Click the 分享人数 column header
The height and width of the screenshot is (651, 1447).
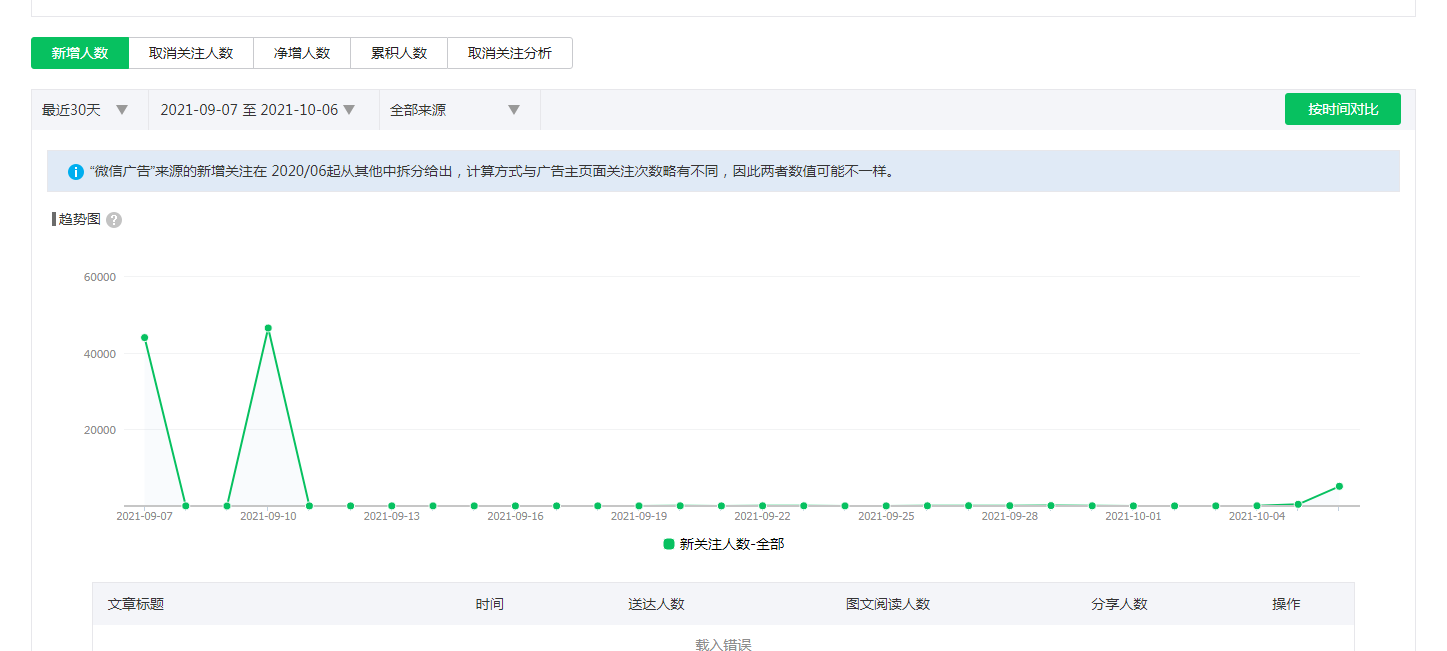pyautogui.click(x=1119, y=604)
